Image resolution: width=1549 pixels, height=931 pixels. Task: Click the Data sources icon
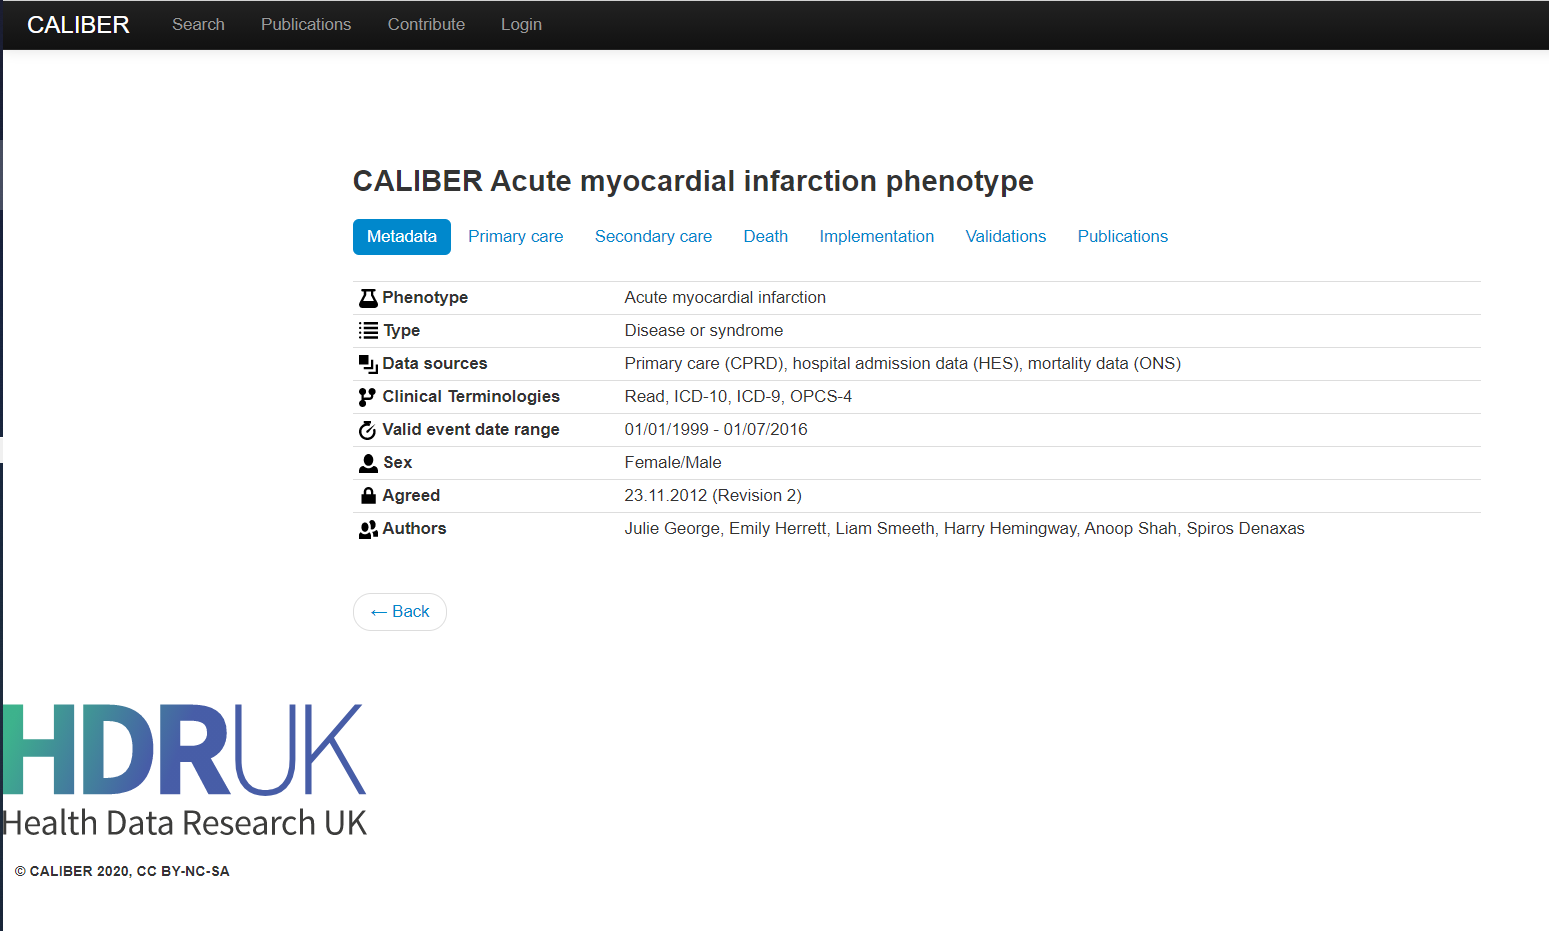click(368, 364)
